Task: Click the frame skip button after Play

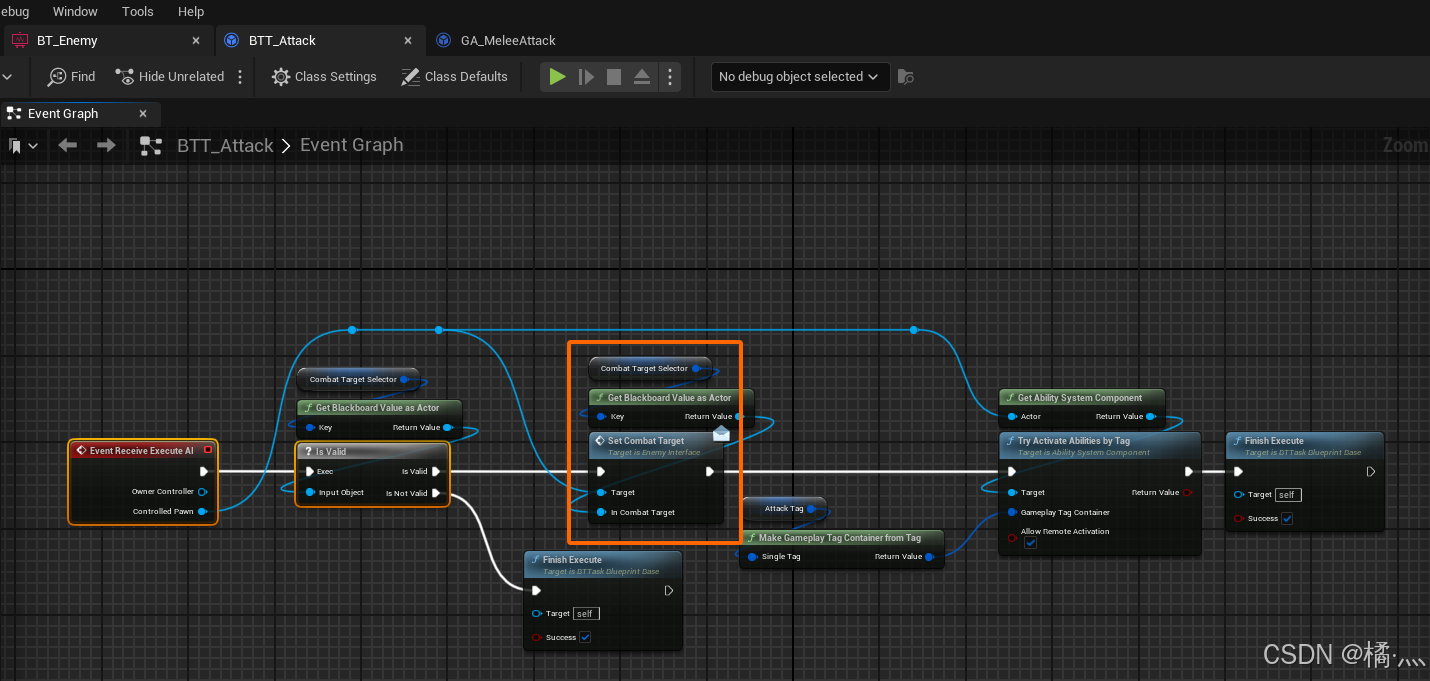Action: coord(587,77)
